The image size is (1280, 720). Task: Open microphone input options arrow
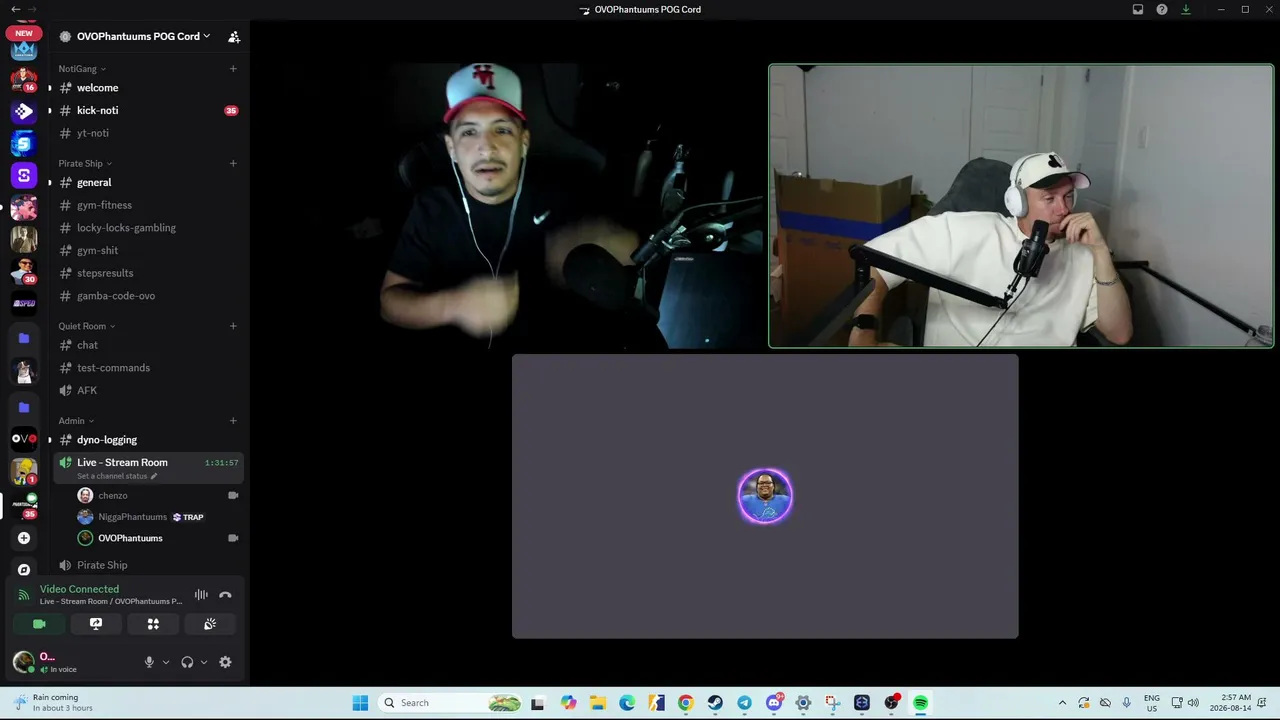coord(166,662)
